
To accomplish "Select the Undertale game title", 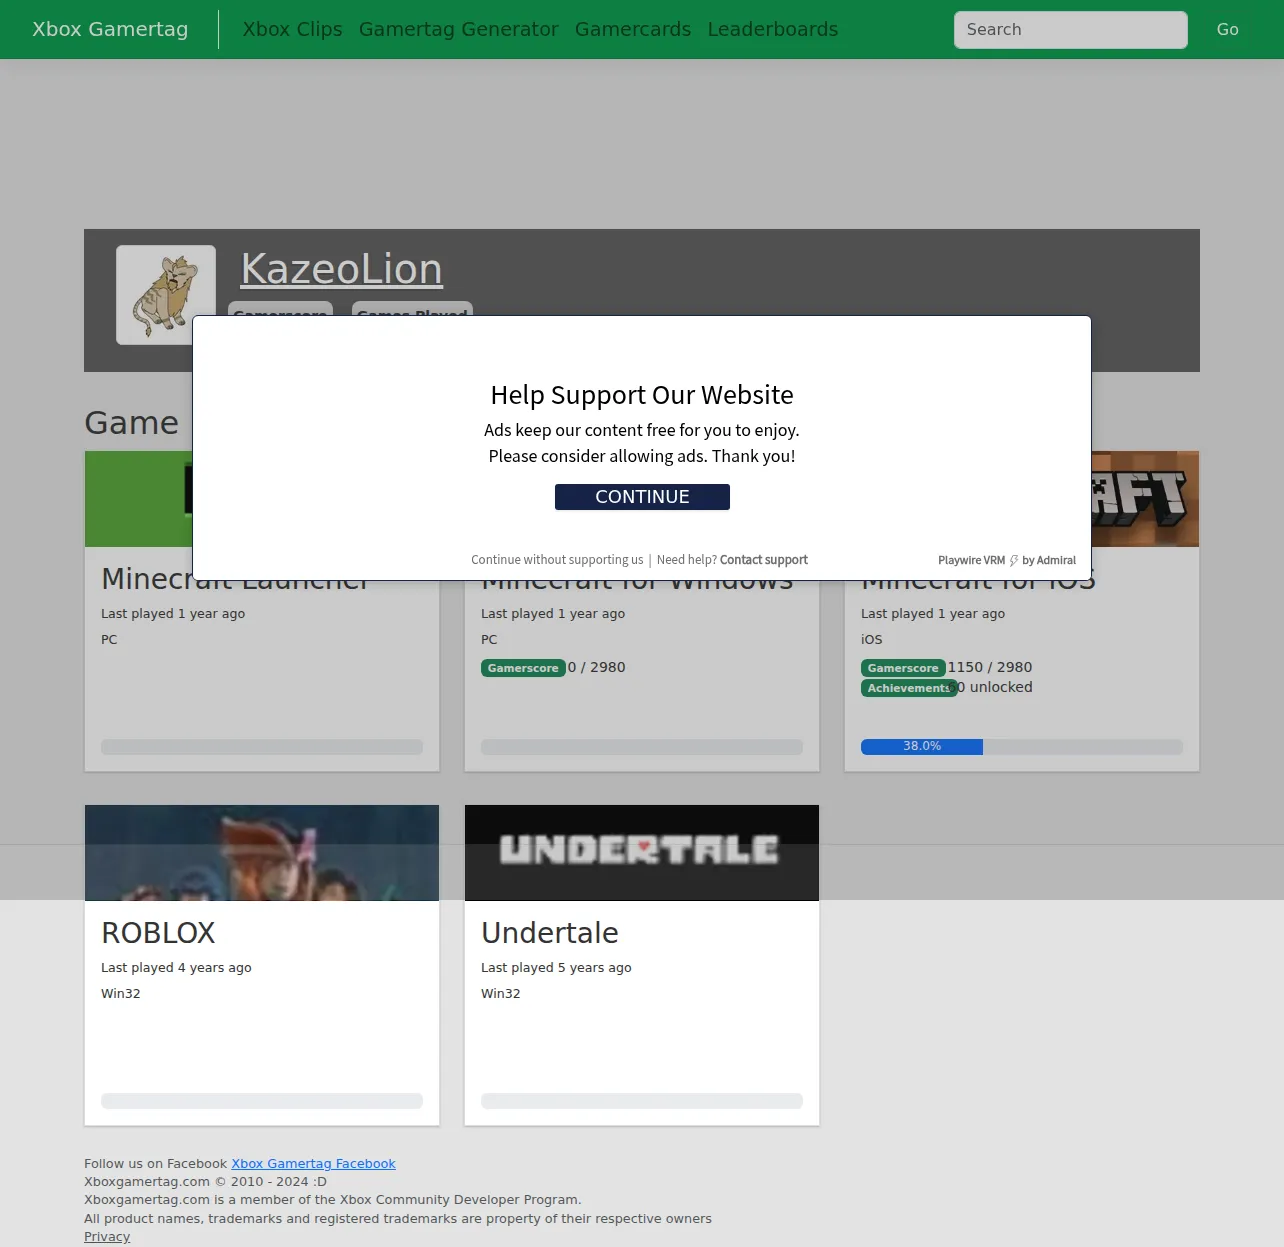I will point(550,933).
